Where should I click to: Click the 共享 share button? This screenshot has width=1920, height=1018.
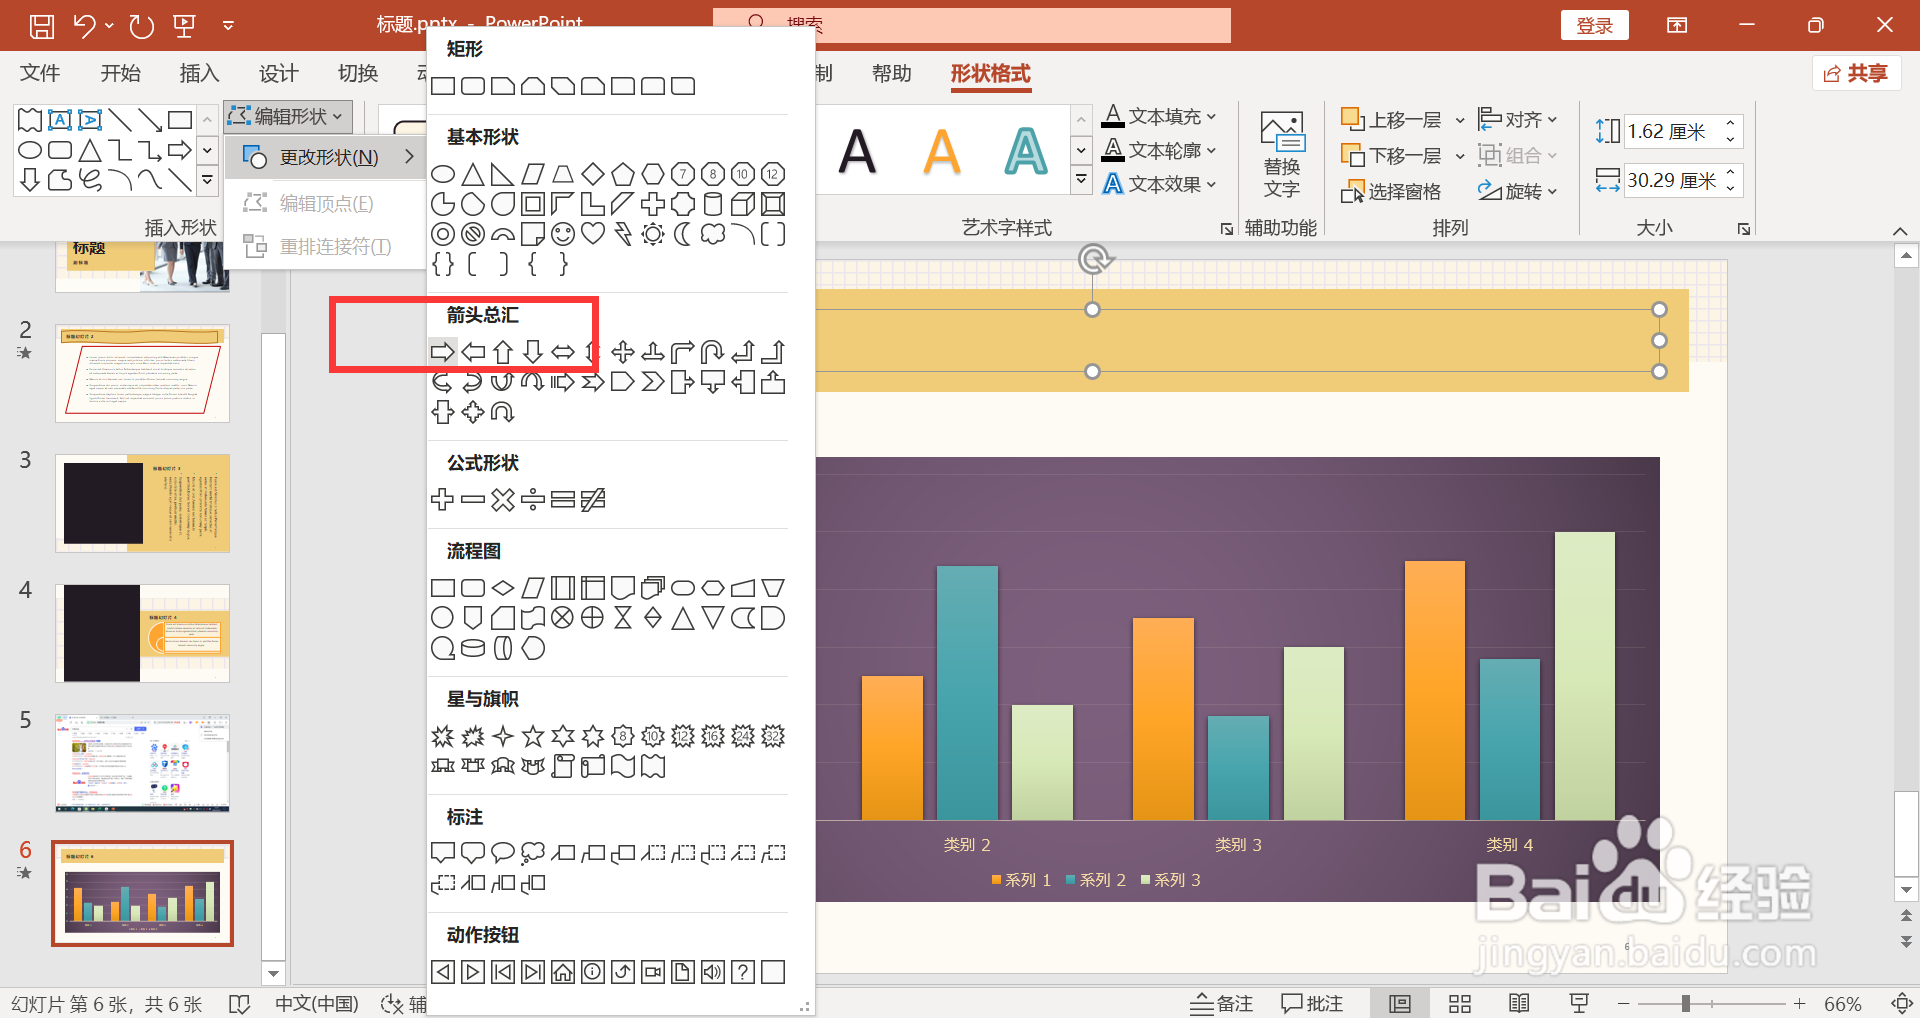tap(1856, 73)
